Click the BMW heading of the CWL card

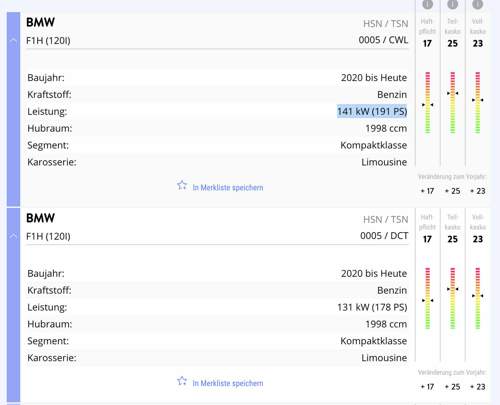click(x=40, y=22)
